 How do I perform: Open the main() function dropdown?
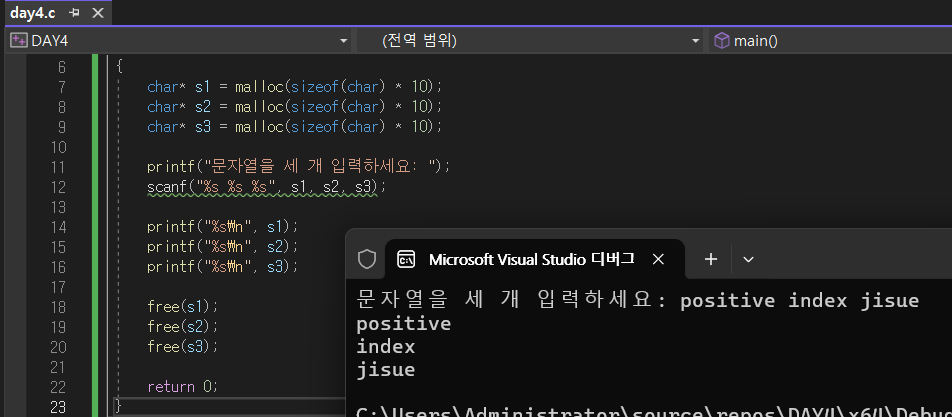pyautogui.click(x=831, y=41)
